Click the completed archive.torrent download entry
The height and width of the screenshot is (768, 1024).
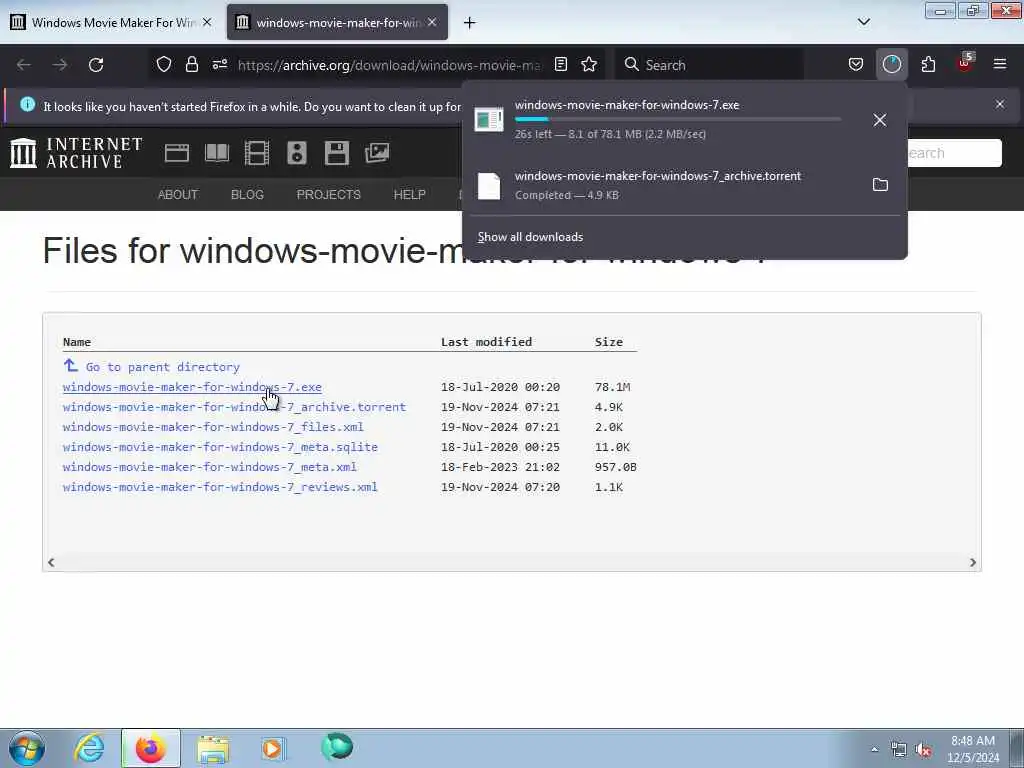(x=684, y=185)
